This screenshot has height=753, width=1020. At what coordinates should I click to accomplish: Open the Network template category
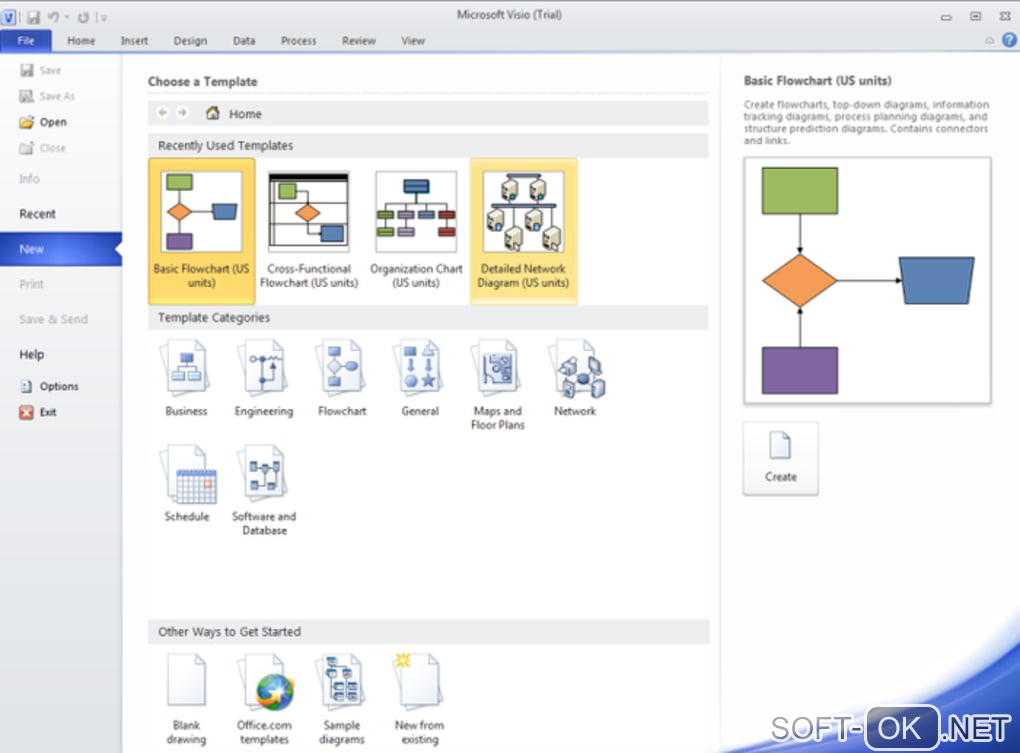pos(575,378)
